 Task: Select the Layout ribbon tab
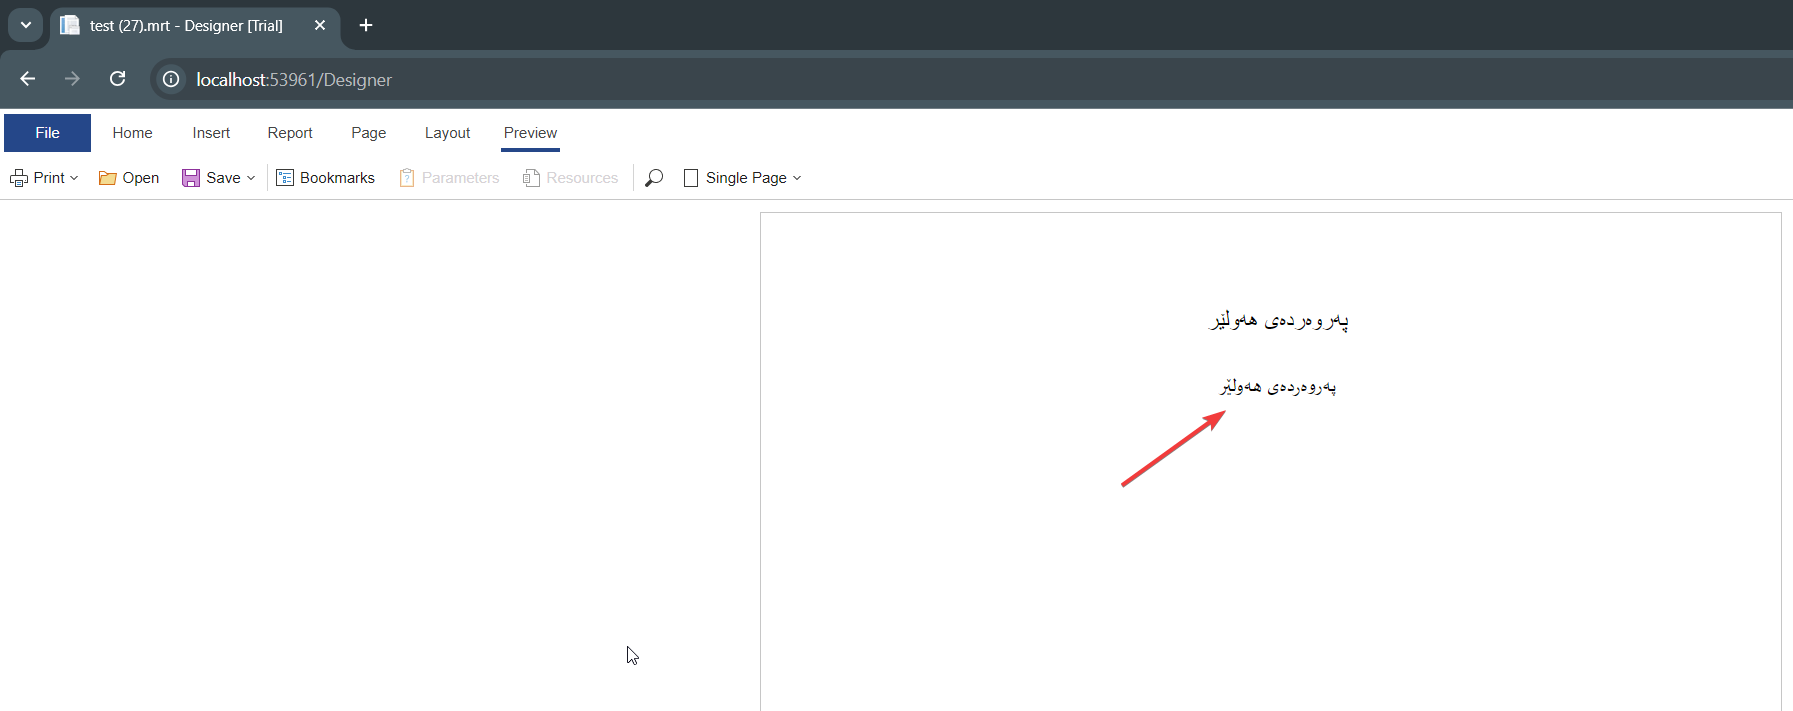pyautogui.click(x=447, y=133)
